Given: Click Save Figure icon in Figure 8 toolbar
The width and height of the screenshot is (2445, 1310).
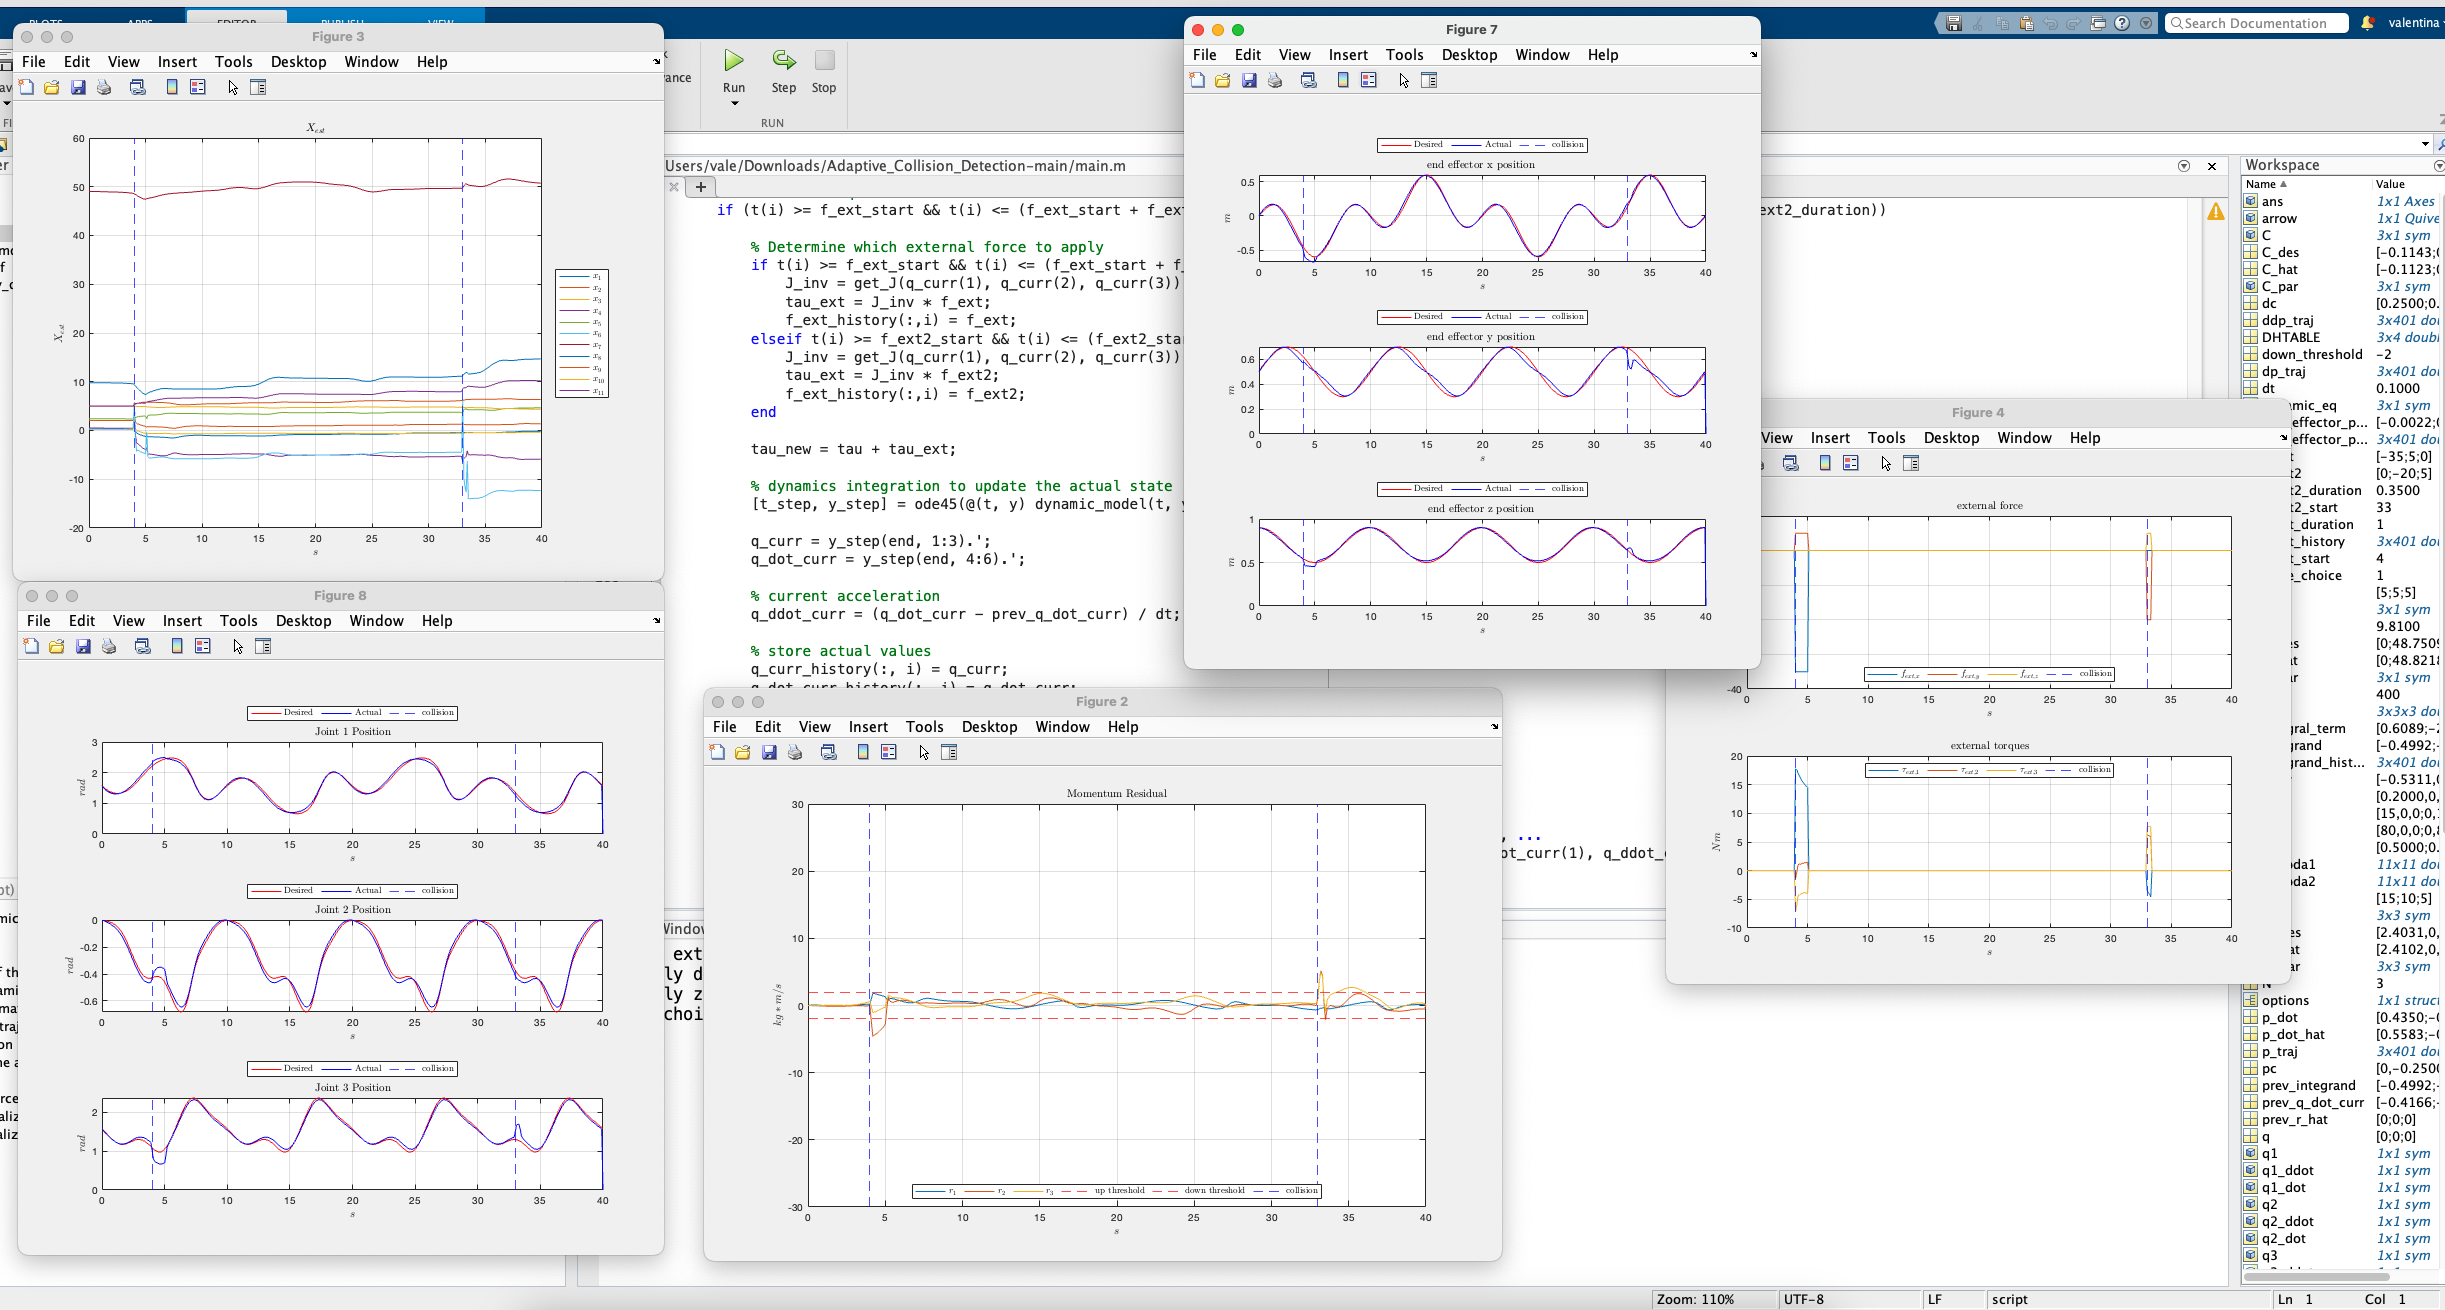Looking at the screenshot, I should click(83, 647).
